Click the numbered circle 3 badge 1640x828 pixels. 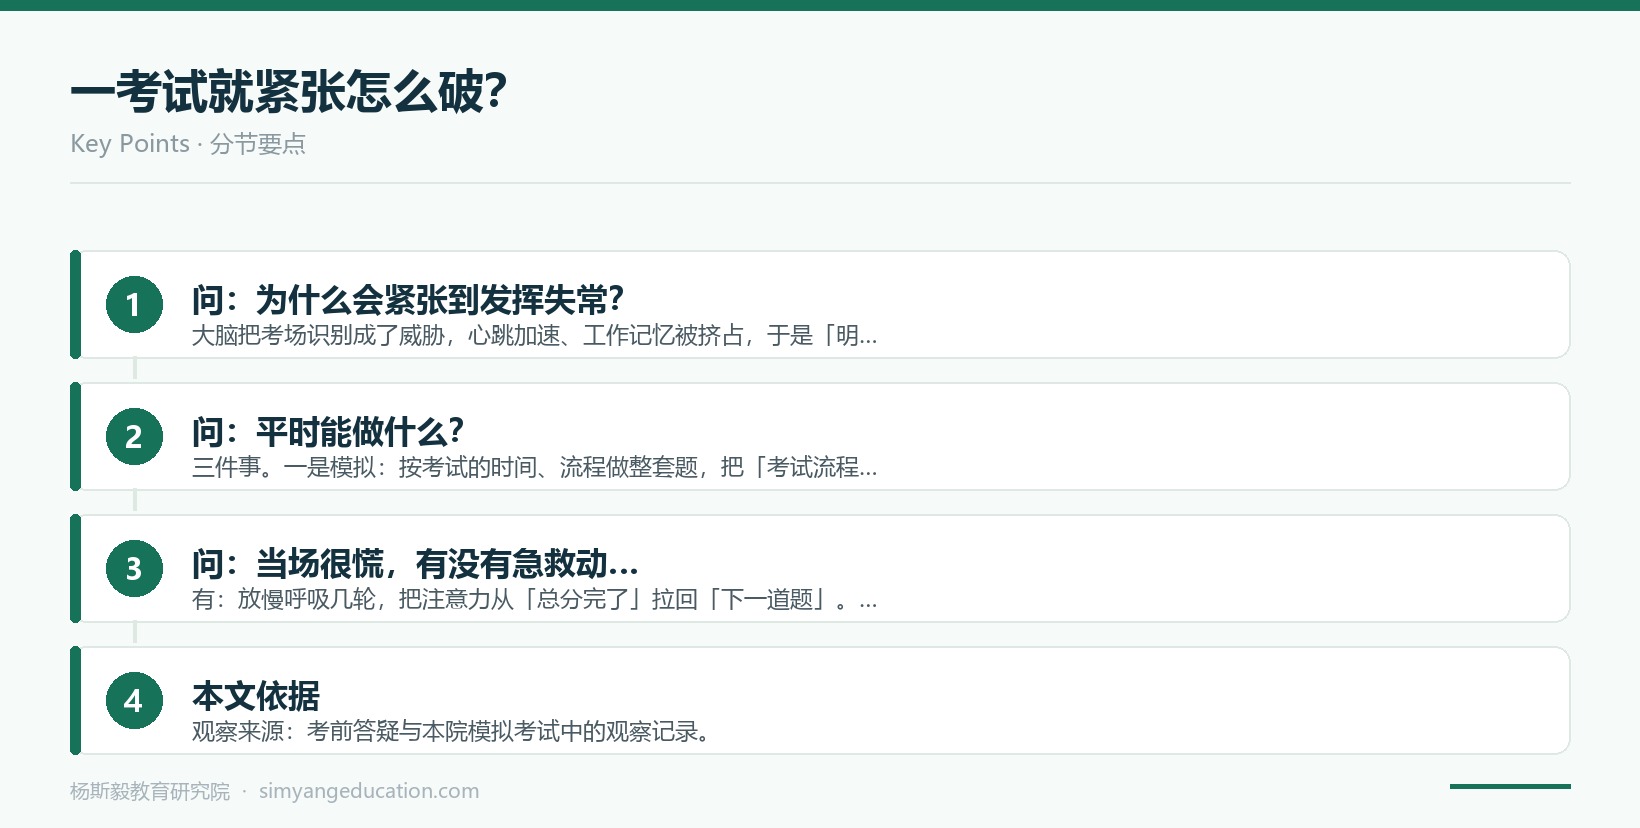[x=134, y=568]
